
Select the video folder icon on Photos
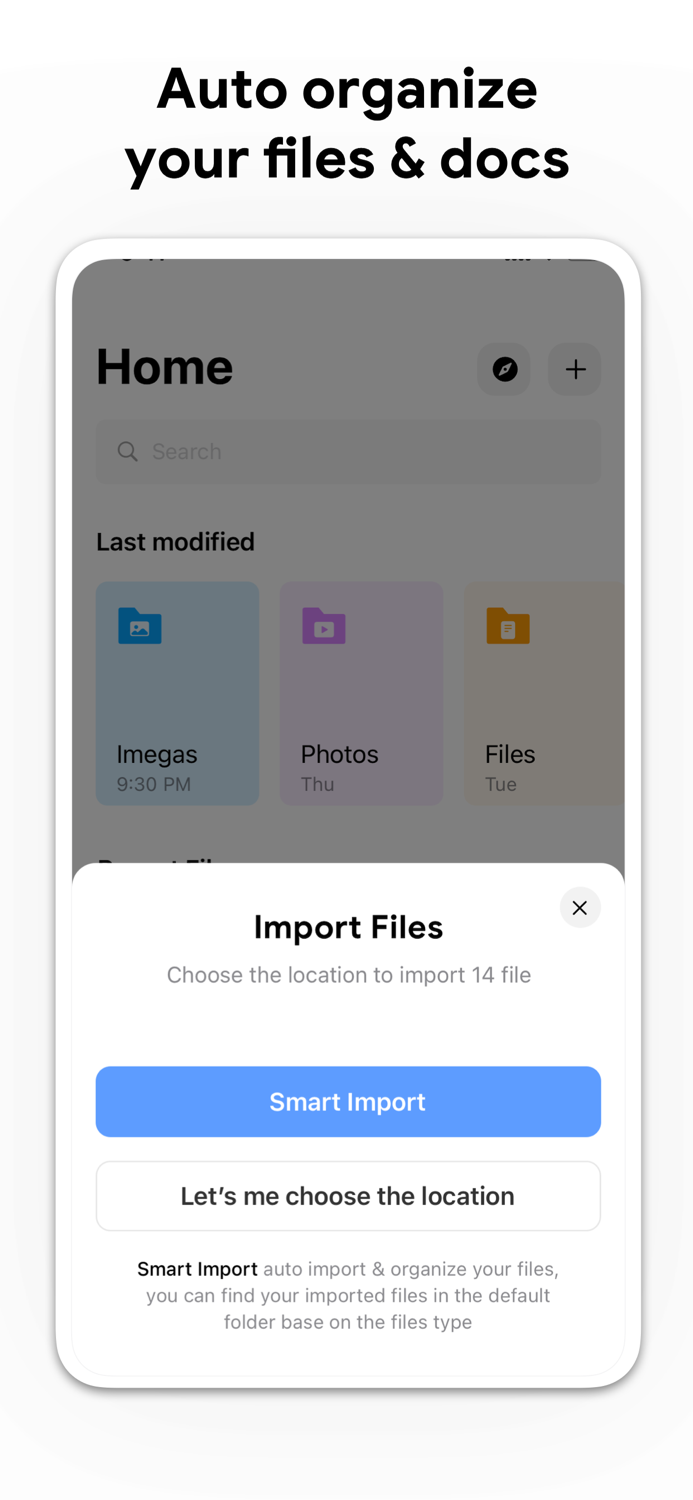tap(323, 626)
